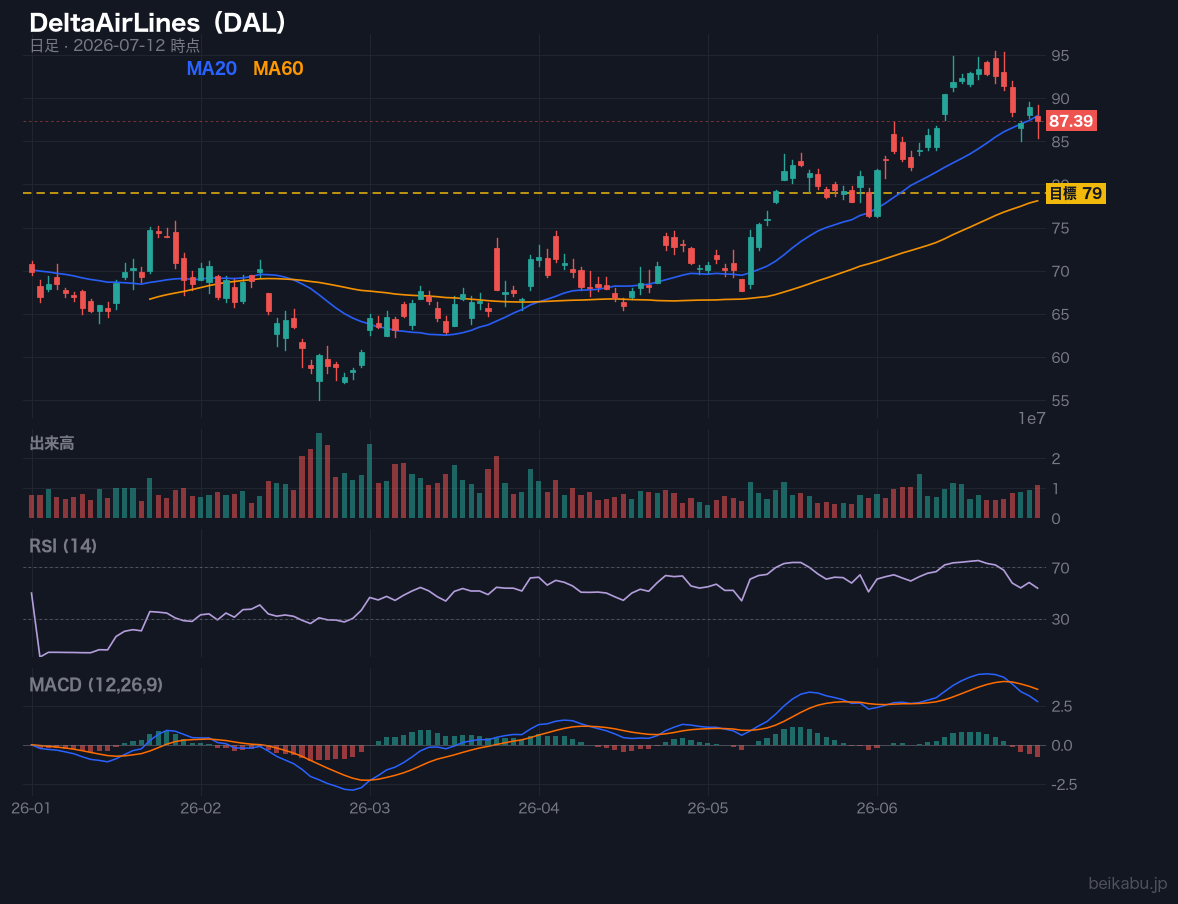Click the target price label 目標 79
The width and height of the screenshot is (1178, 904).
[x=1076, y=193]
